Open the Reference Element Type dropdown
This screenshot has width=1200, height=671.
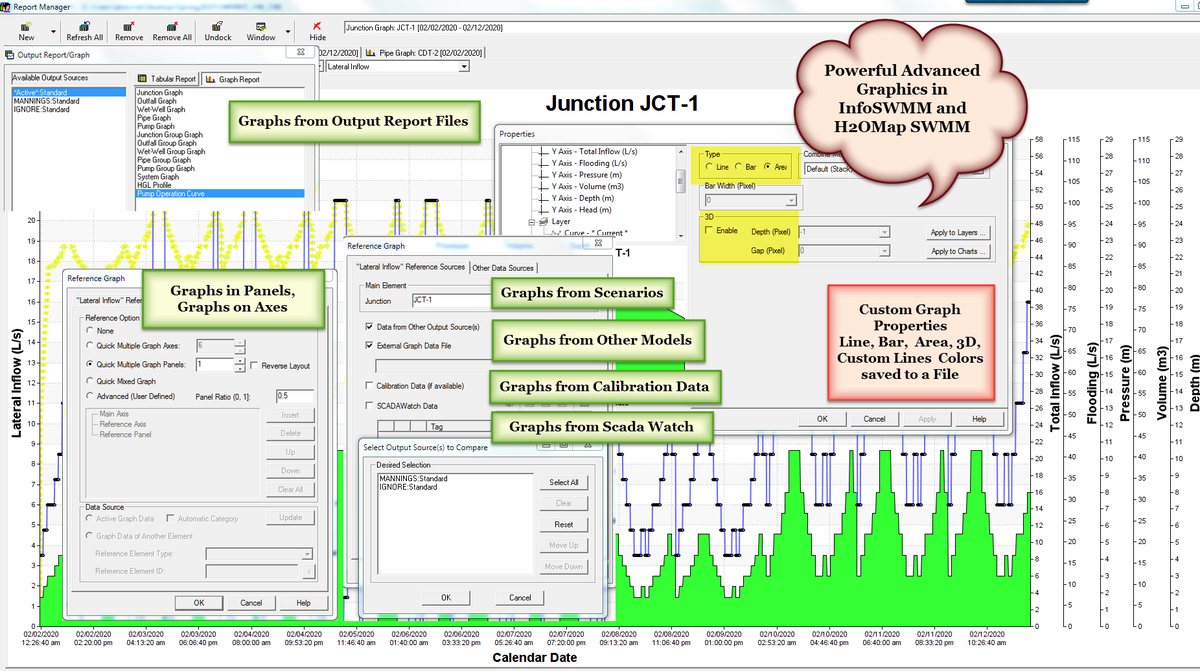pyautogui.click(x=307, y=552)
